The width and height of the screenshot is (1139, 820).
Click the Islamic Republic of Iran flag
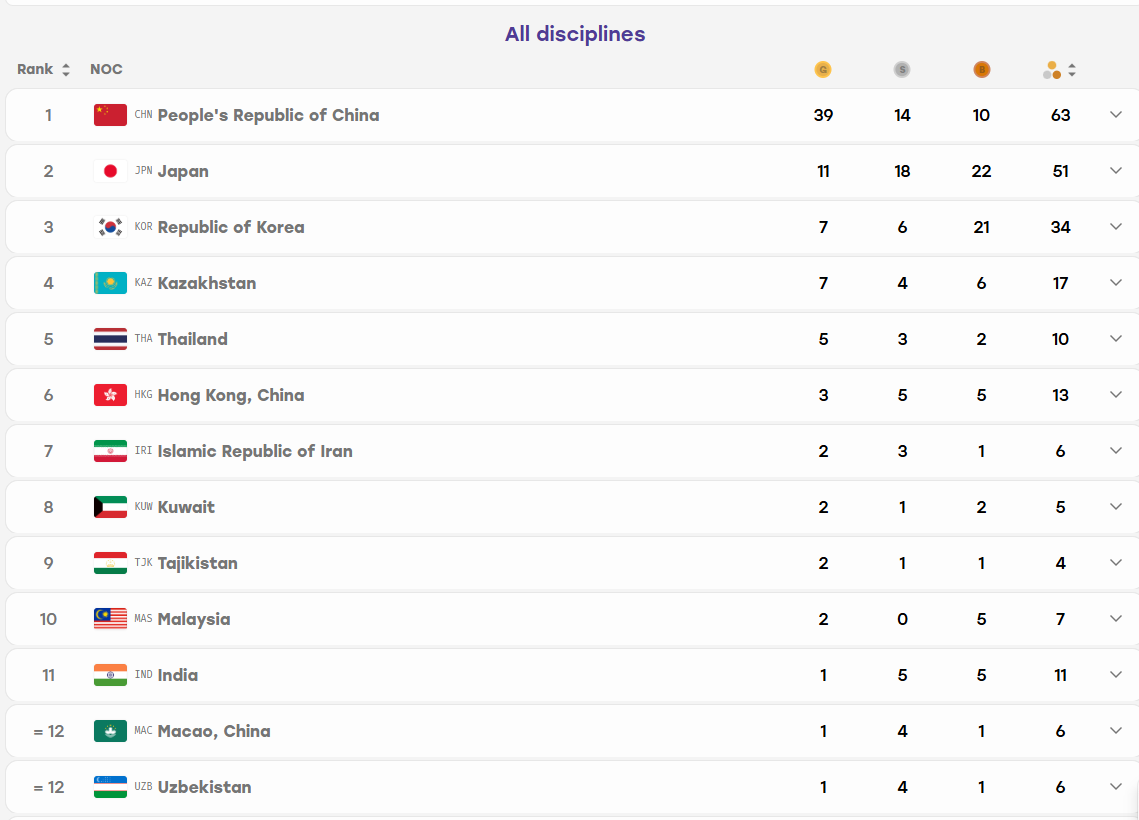[110, 450]
